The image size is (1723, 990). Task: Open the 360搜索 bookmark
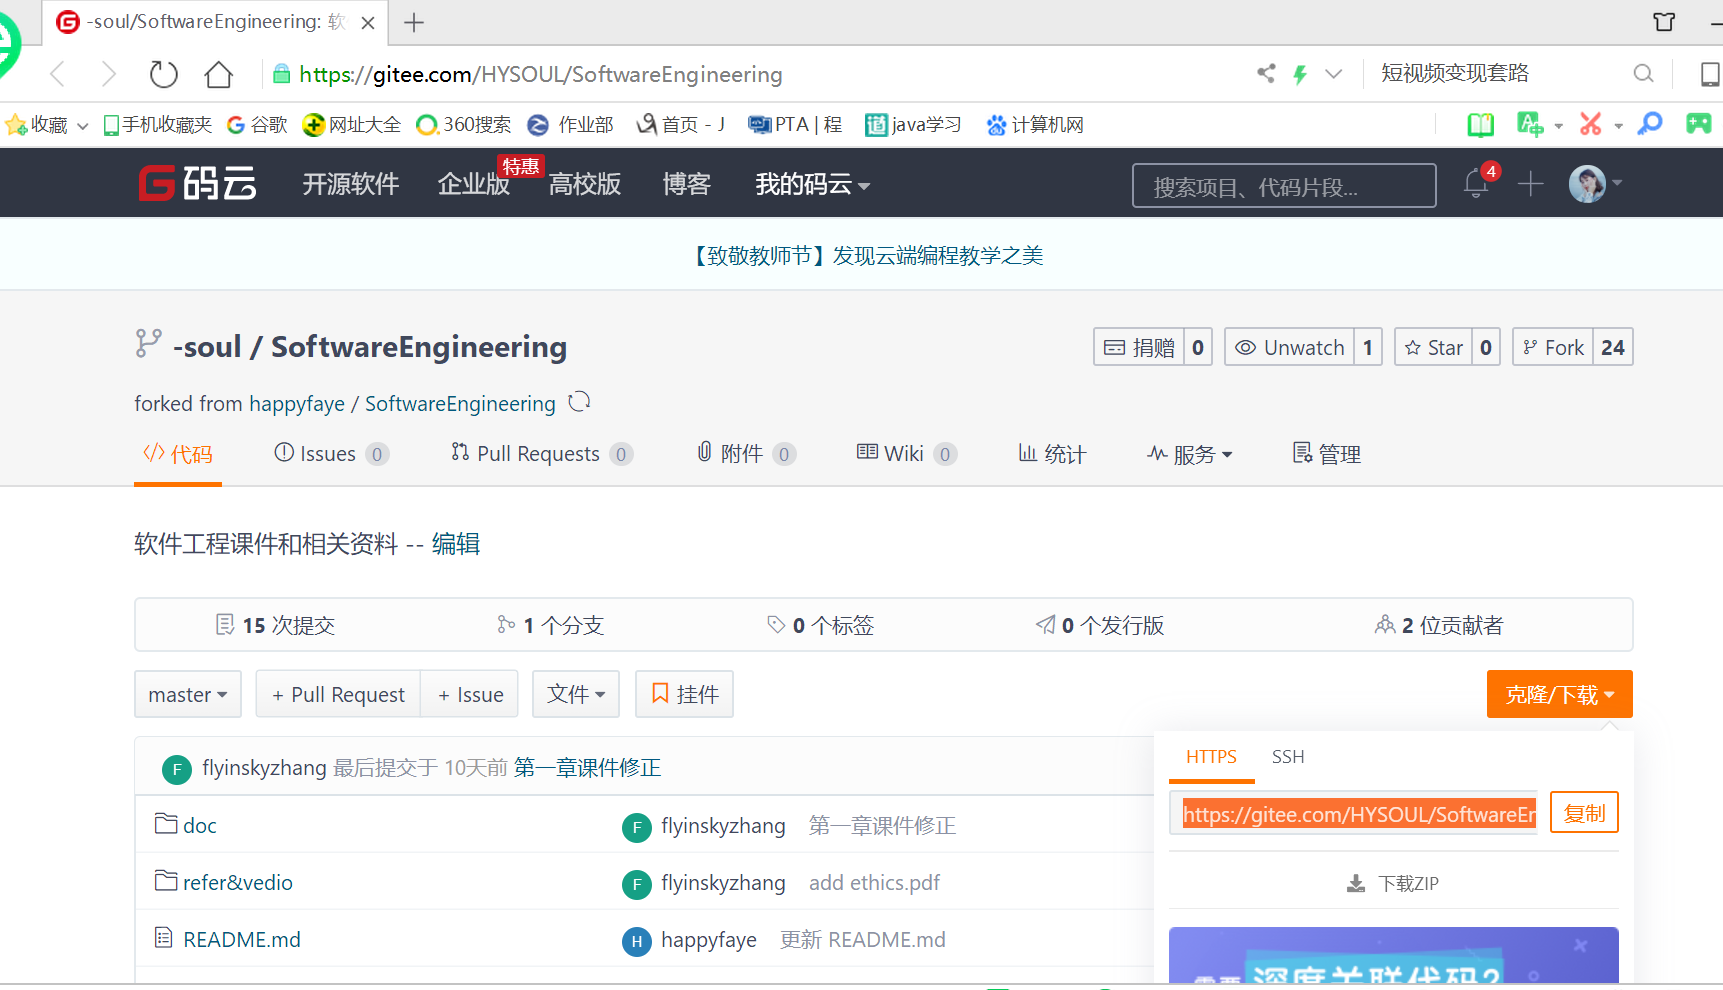[x=464, y=125]
